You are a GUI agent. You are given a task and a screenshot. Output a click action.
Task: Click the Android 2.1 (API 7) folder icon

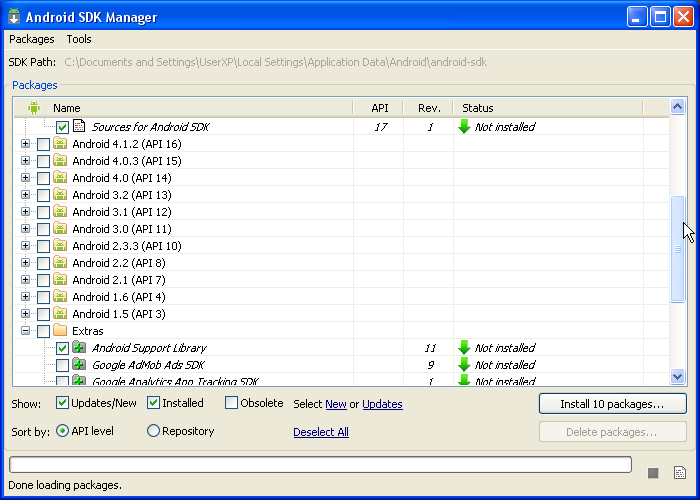(x=60, y=279)
